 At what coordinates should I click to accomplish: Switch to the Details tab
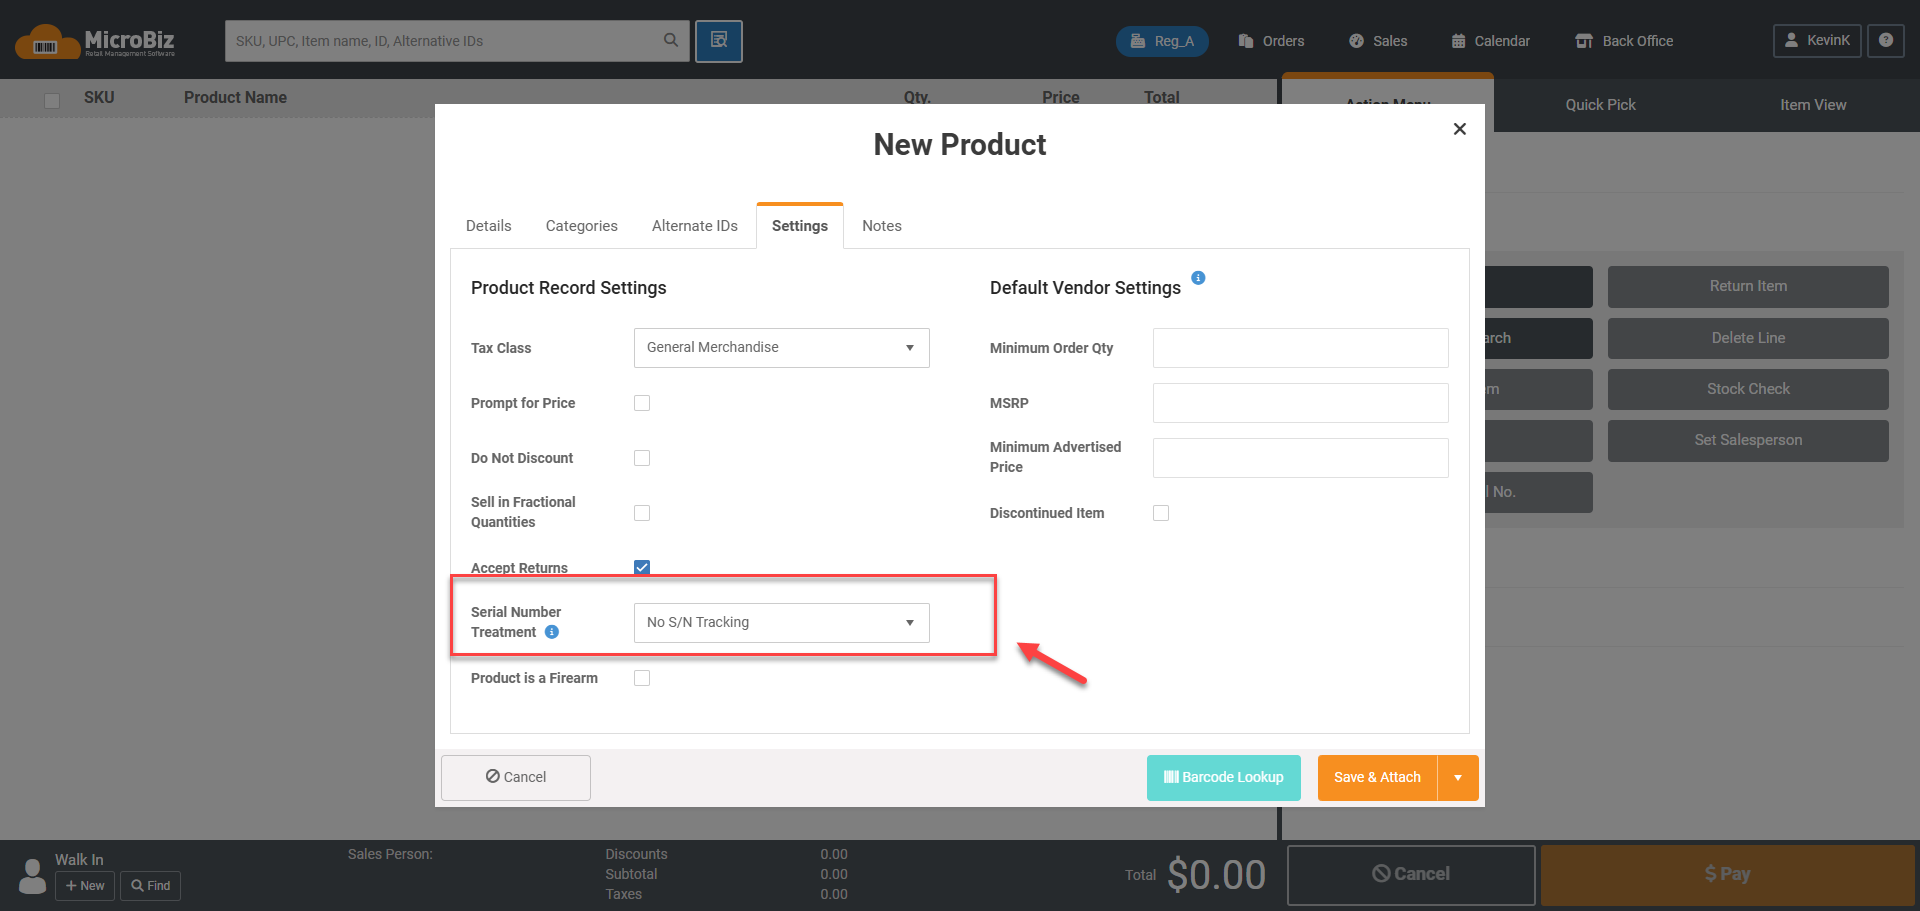tap(488, 226)
